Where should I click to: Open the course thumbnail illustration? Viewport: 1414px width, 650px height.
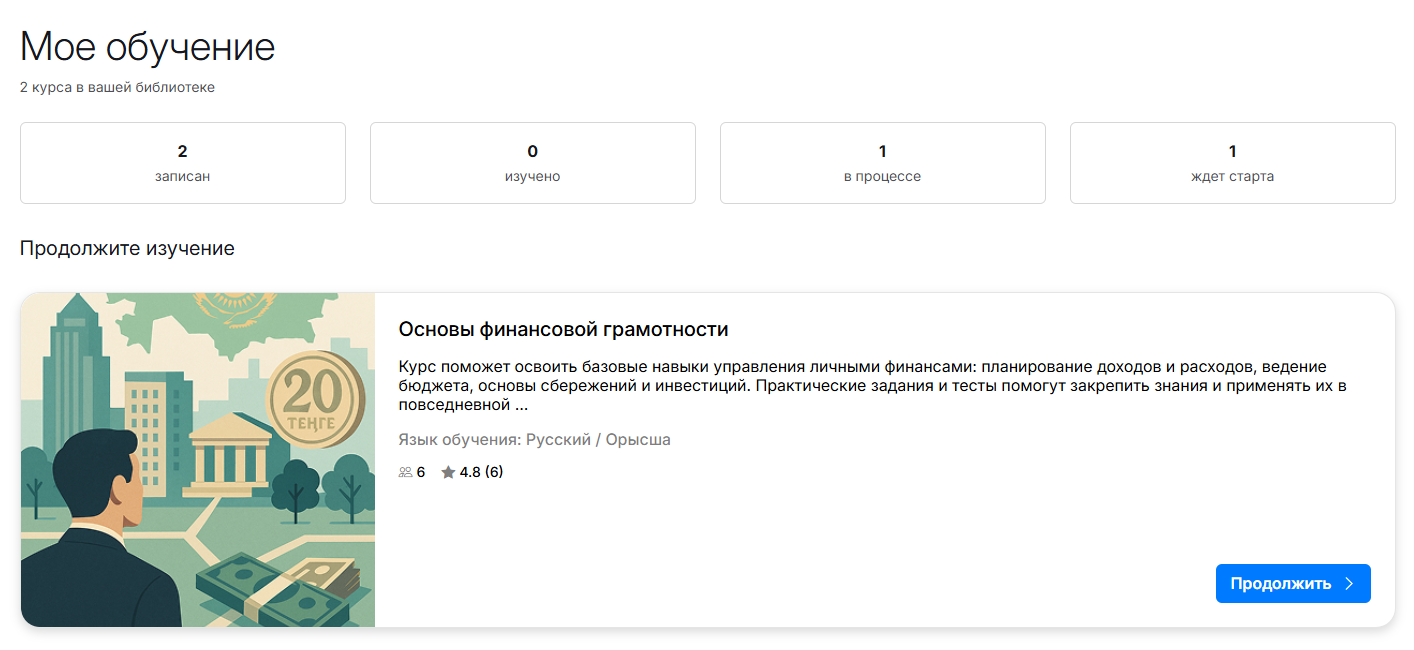197,458
